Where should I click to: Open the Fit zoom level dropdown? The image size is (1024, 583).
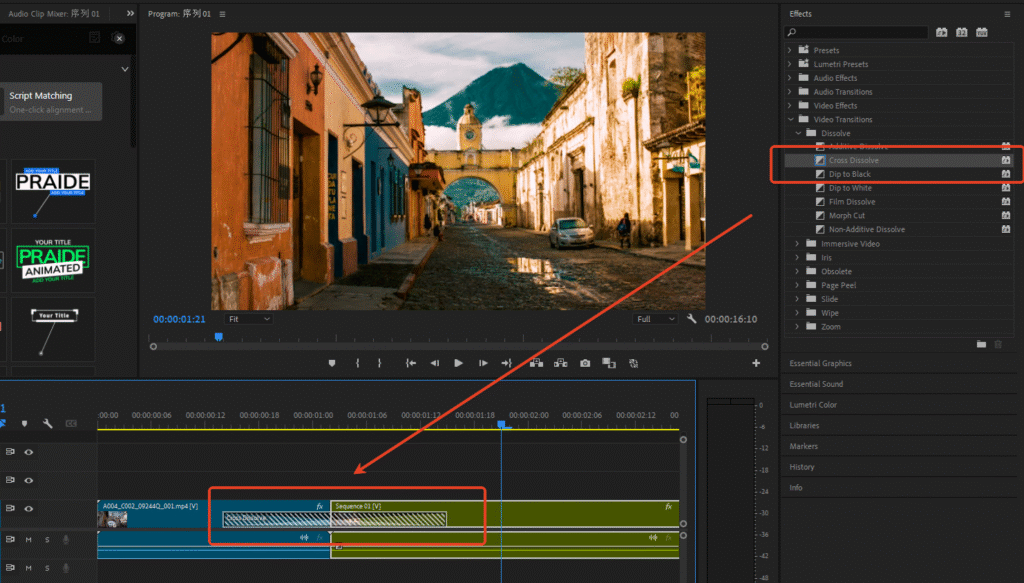[248, 319]
